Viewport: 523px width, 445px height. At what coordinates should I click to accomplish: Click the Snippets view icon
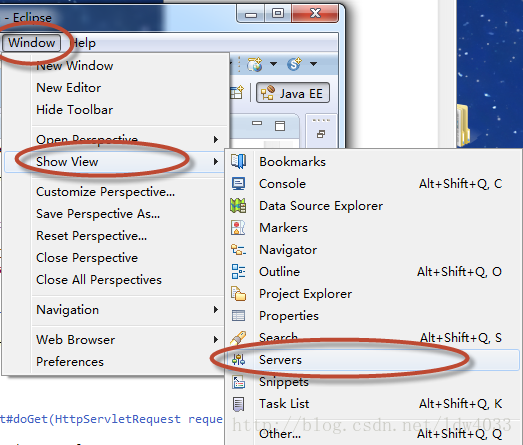(x=238, y=382)
